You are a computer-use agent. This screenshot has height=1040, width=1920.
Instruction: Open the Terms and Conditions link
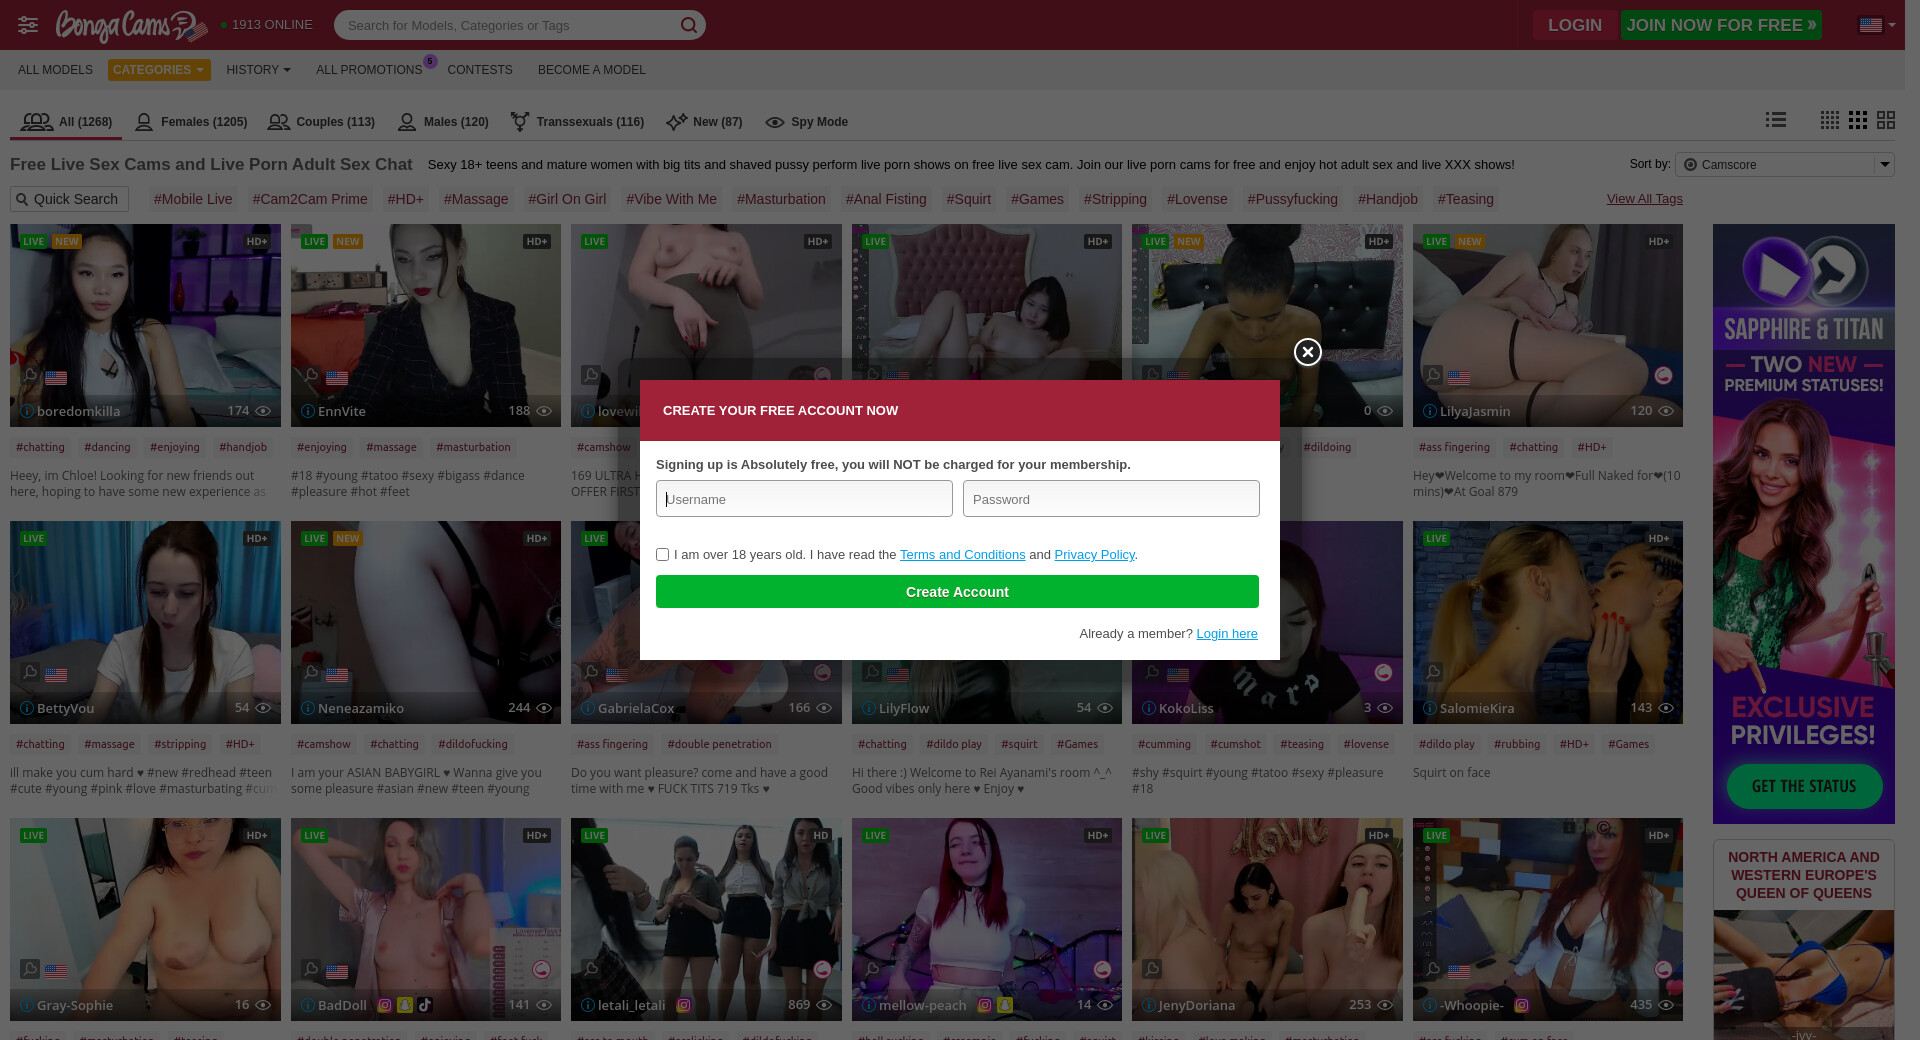tap(962, 555)
